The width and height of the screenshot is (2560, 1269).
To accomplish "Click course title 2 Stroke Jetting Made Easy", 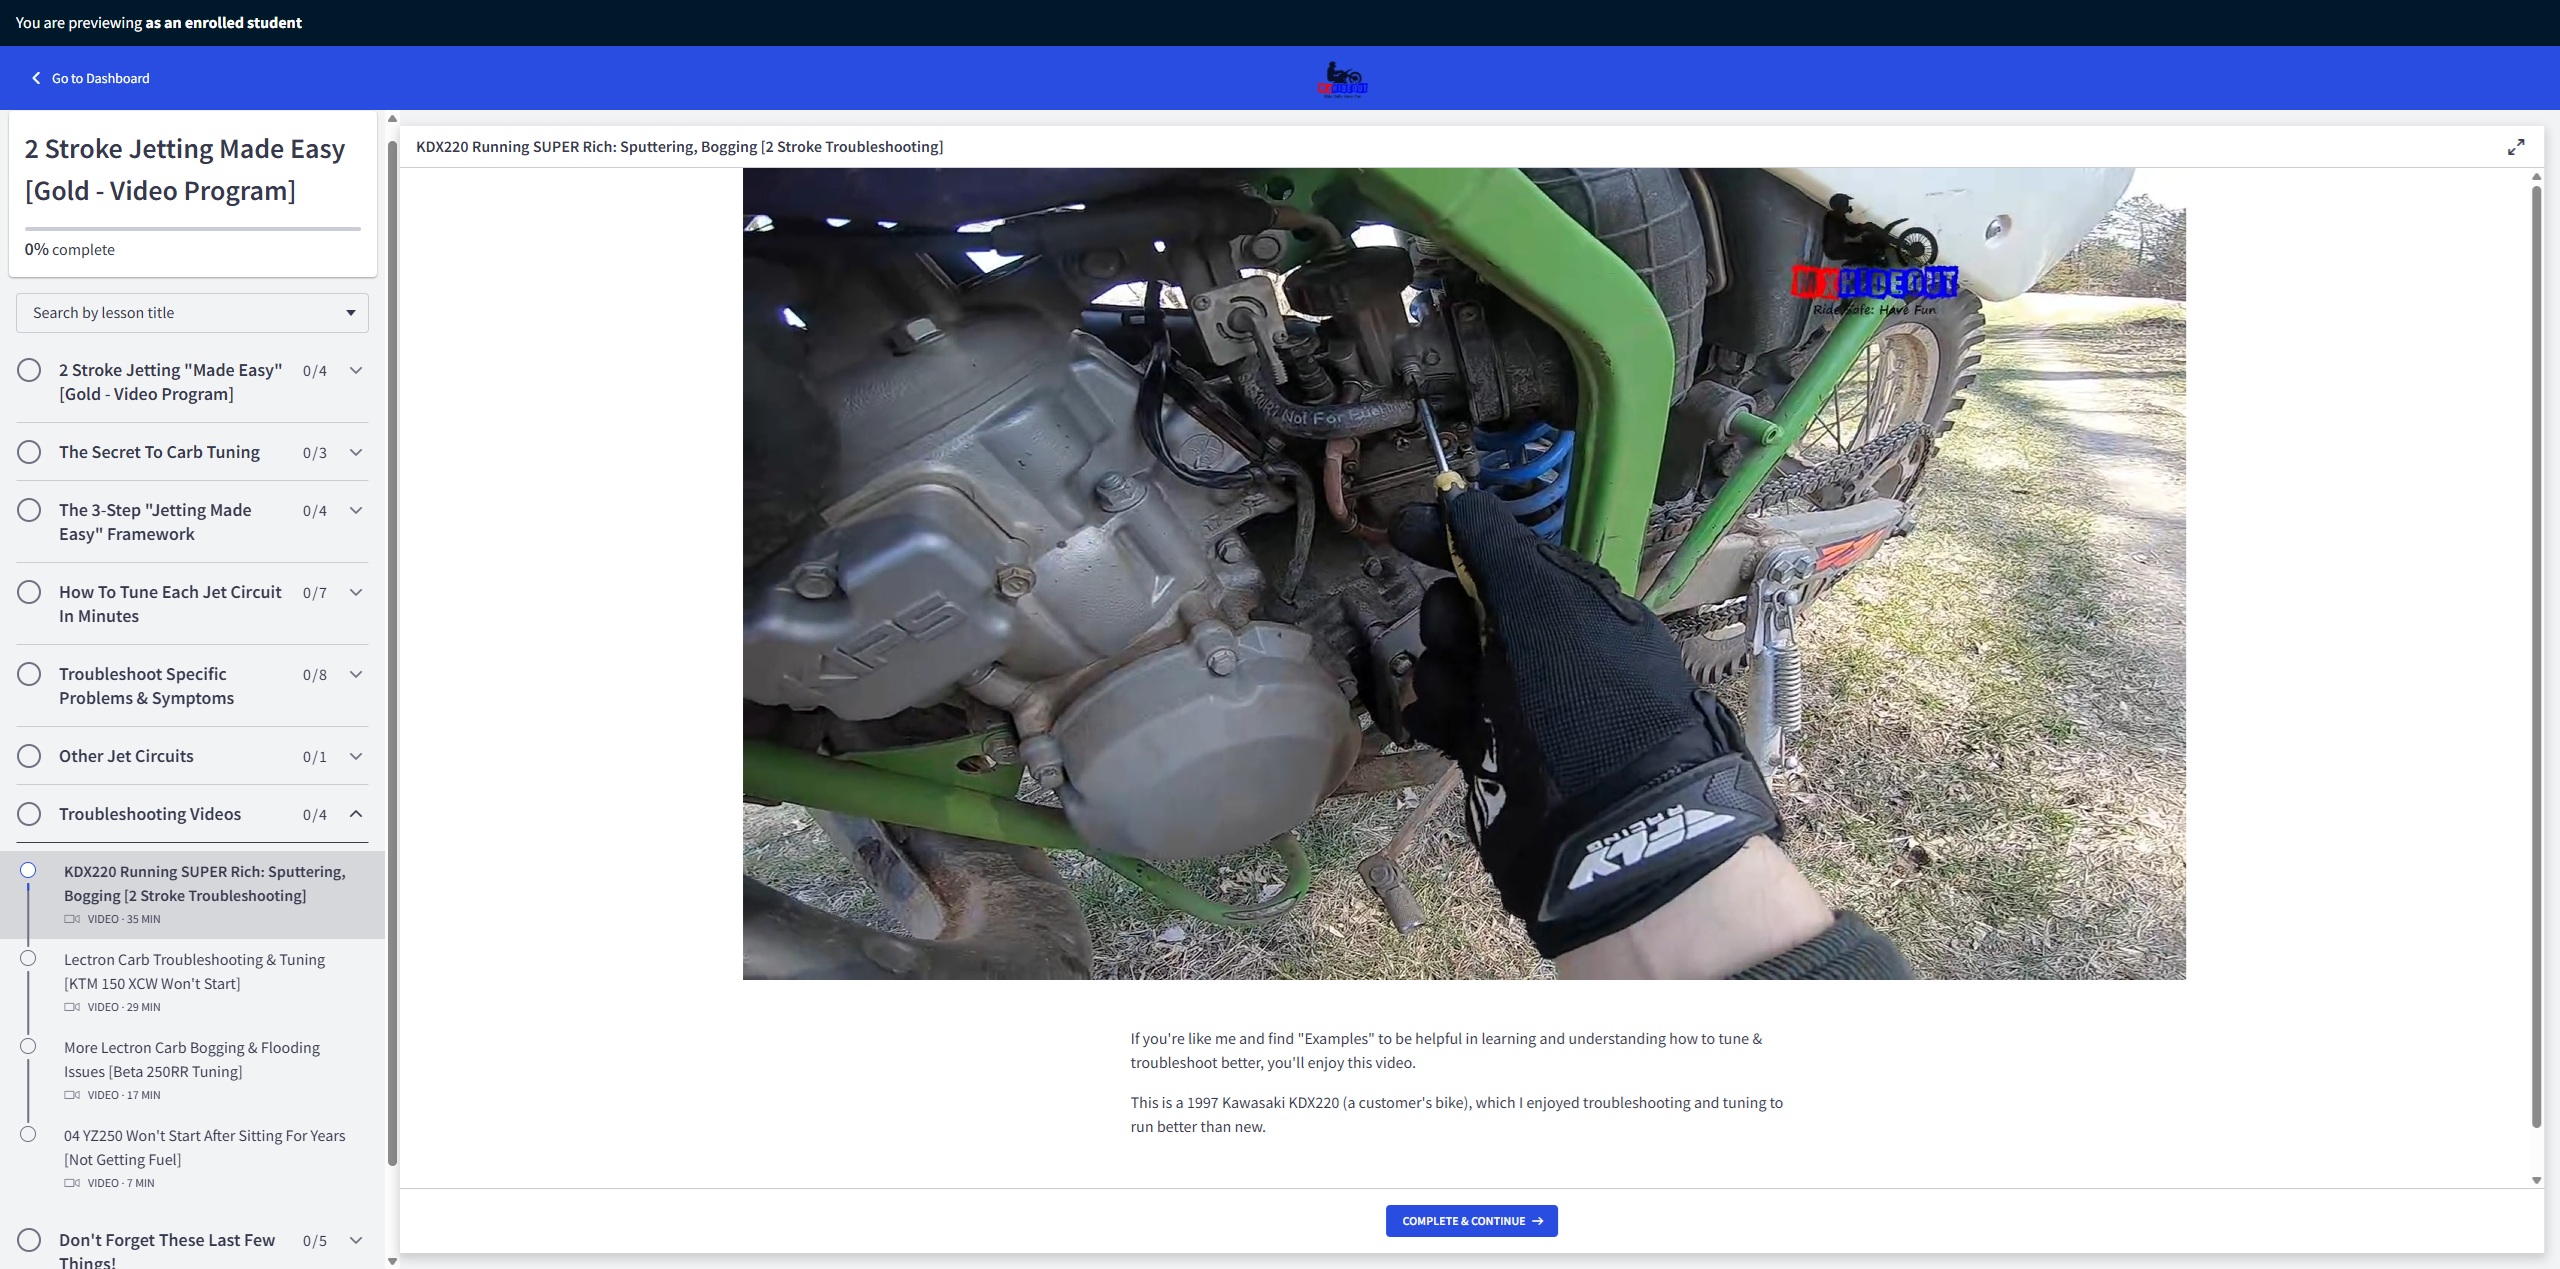I will pos(185,170).
